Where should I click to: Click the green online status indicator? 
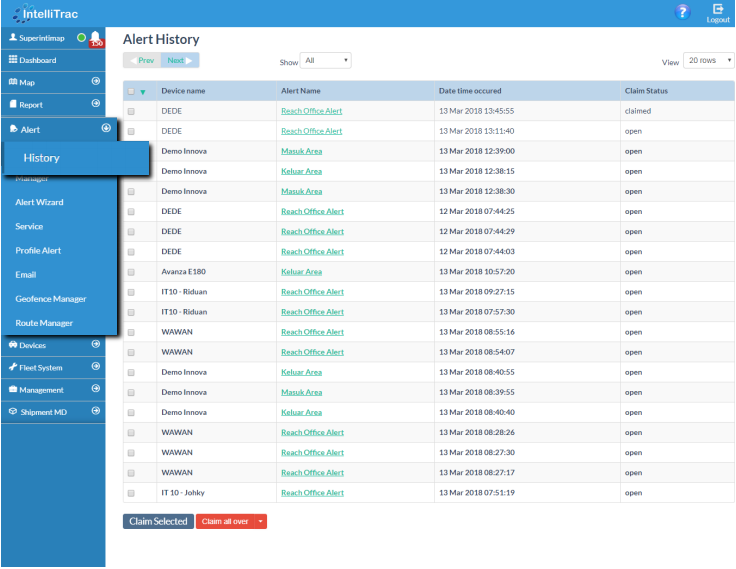pos(81,37)
